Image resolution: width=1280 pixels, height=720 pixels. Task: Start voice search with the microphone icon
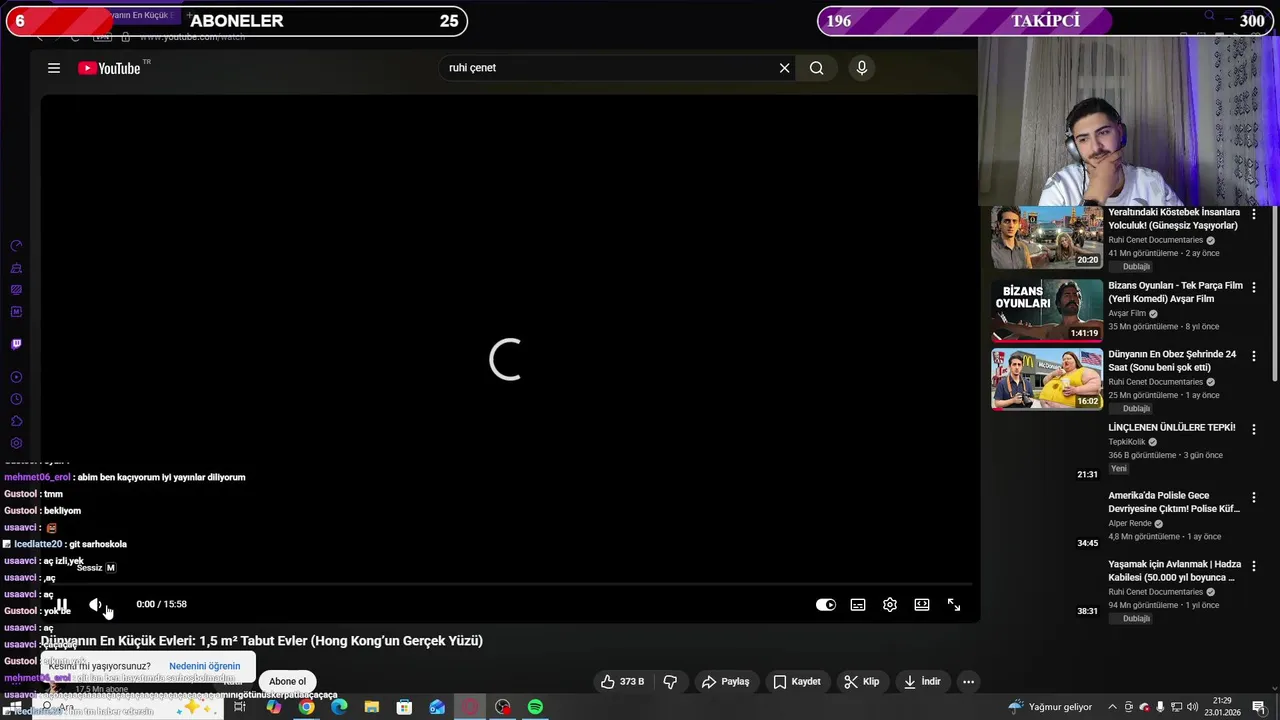(x=862, y=68)
